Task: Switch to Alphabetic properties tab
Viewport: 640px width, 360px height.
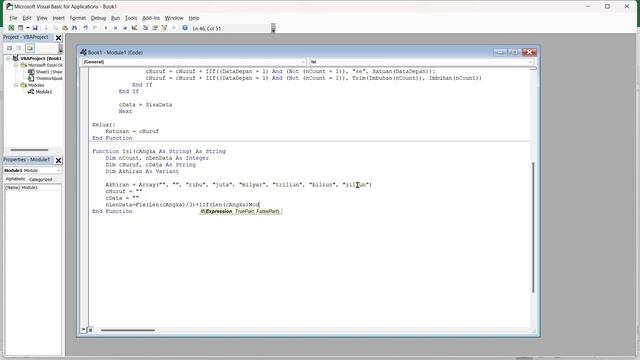Action: 15,179
